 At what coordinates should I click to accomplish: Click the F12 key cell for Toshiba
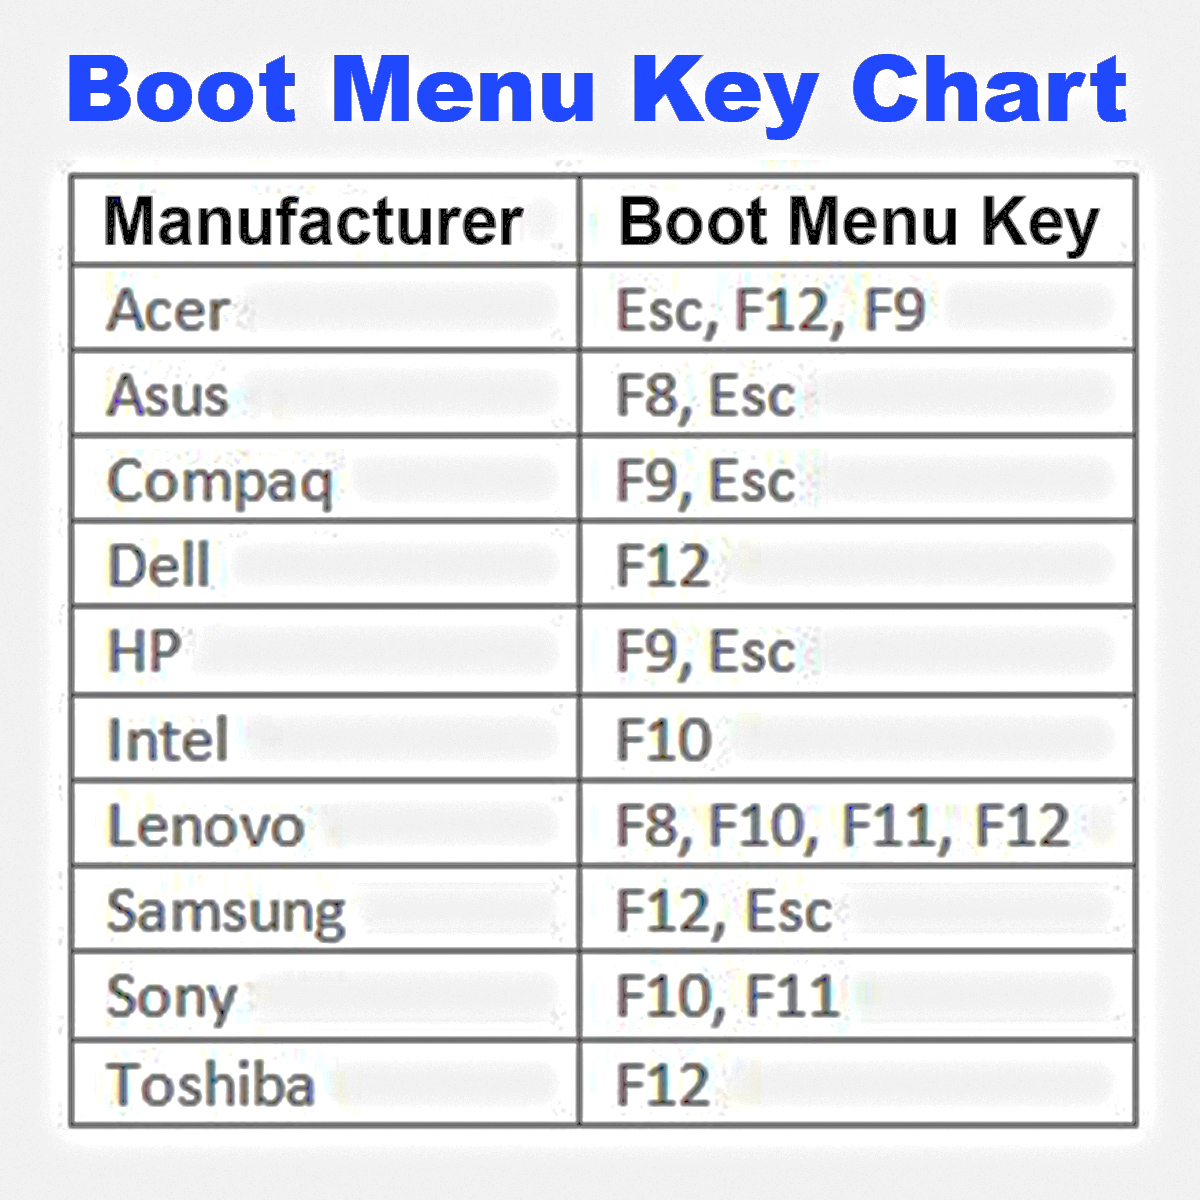point(857,1083)
